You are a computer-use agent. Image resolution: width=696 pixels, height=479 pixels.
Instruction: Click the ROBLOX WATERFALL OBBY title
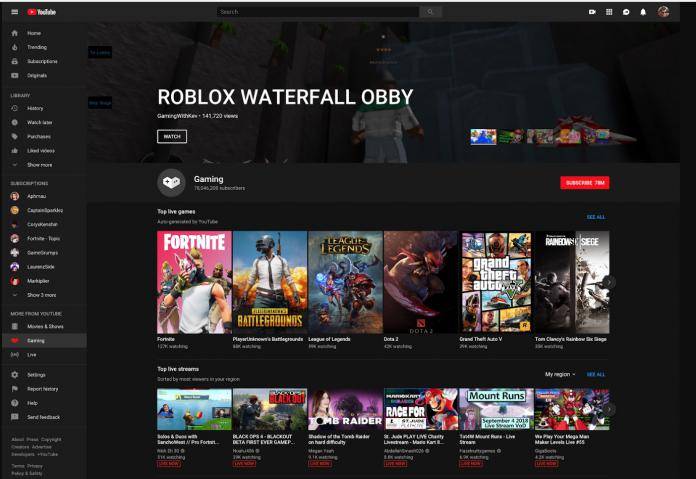[x=285, y=97]
